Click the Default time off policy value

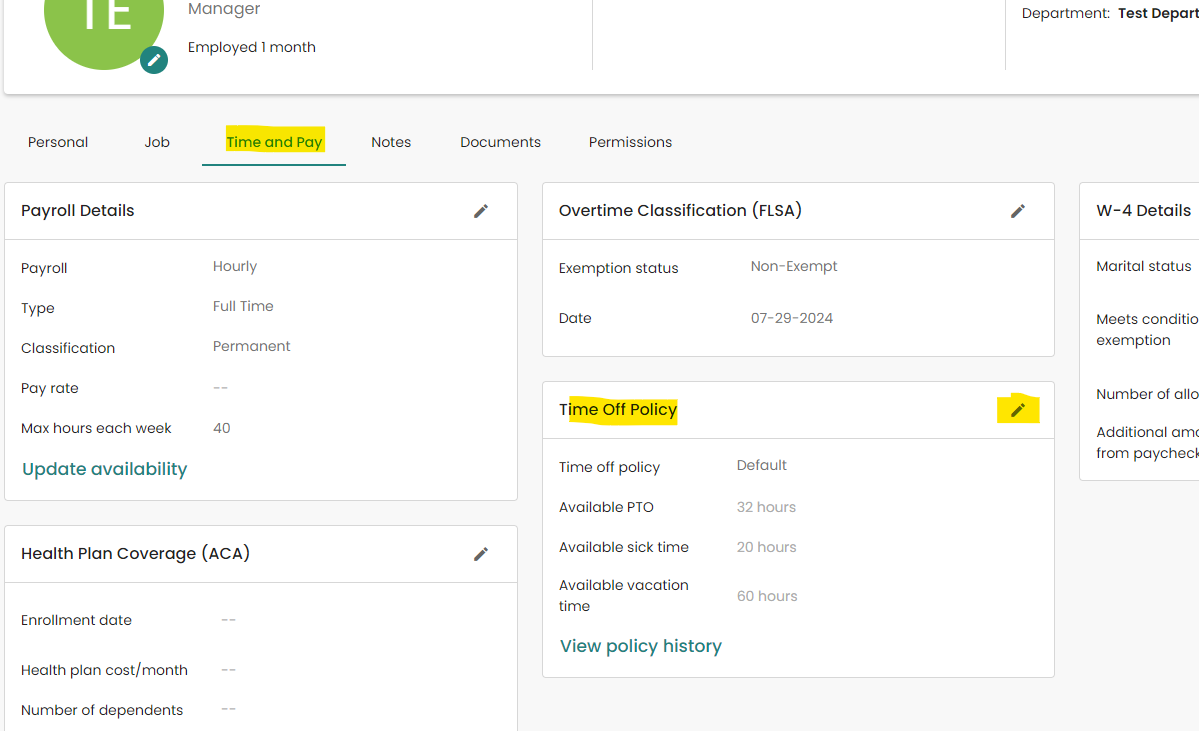[x=761, y=465]
